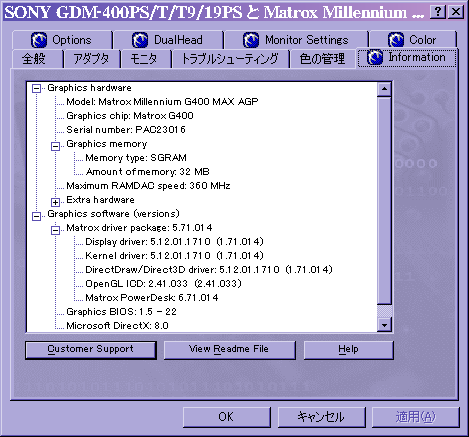Viewport: 469px width, 437px height.
Task: Select the Kernel driver version row
Action: coord(174,256)
